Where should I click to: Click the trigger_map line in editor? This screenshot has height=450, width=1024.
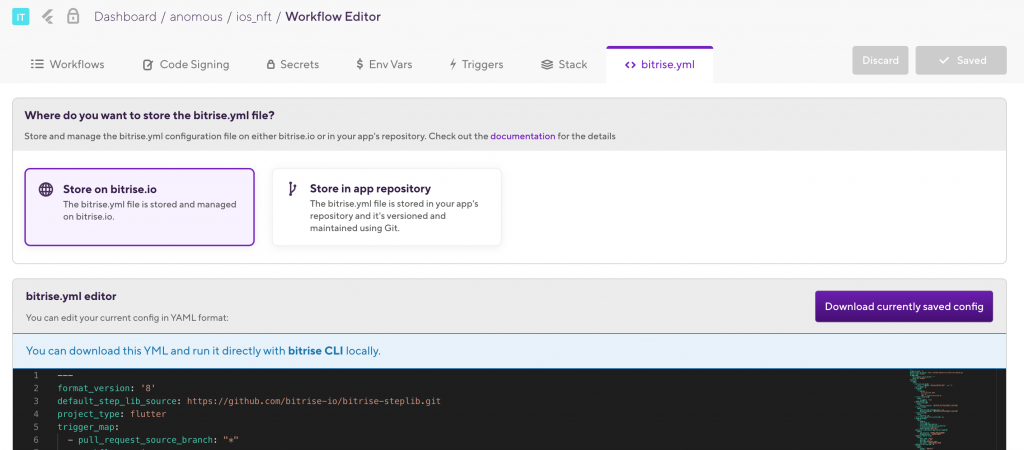89,427
